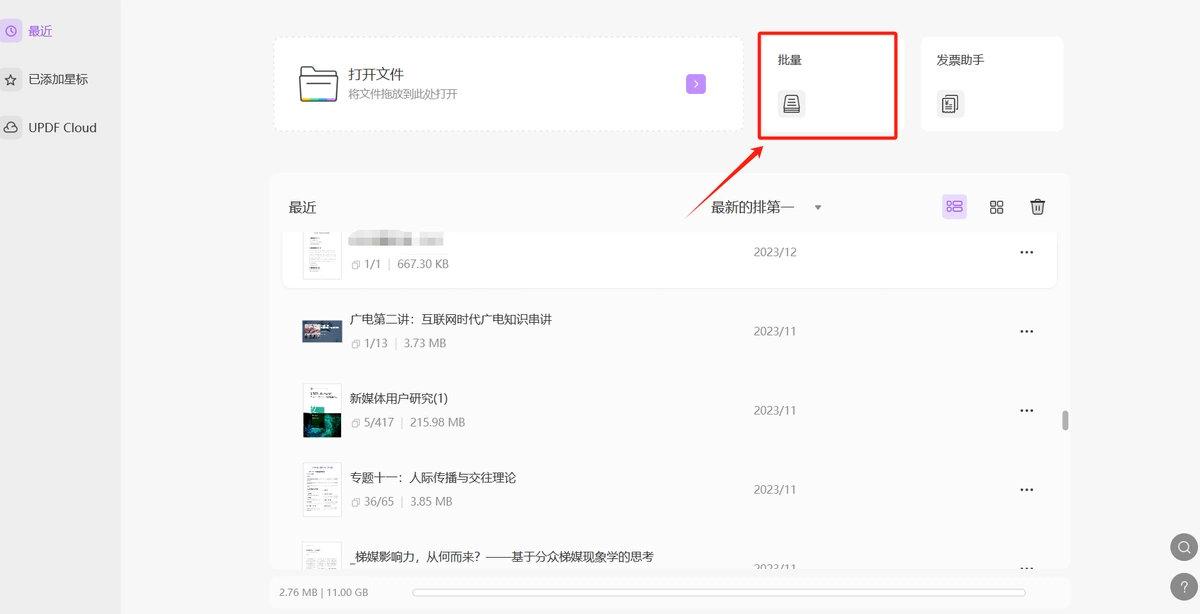Click the colorful folder icon for 打开文件

319,84
